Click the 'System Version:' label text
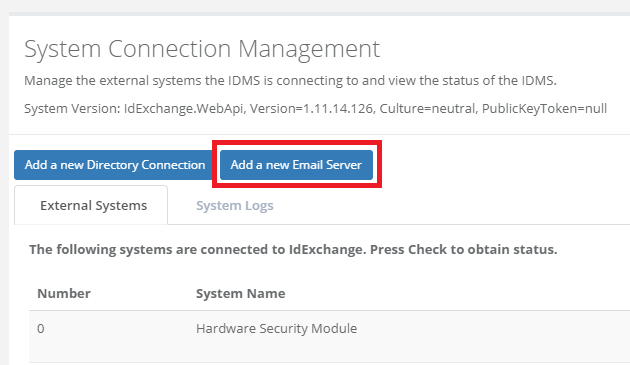This screenshot has height=365, width=630. (x=72, y=109)
